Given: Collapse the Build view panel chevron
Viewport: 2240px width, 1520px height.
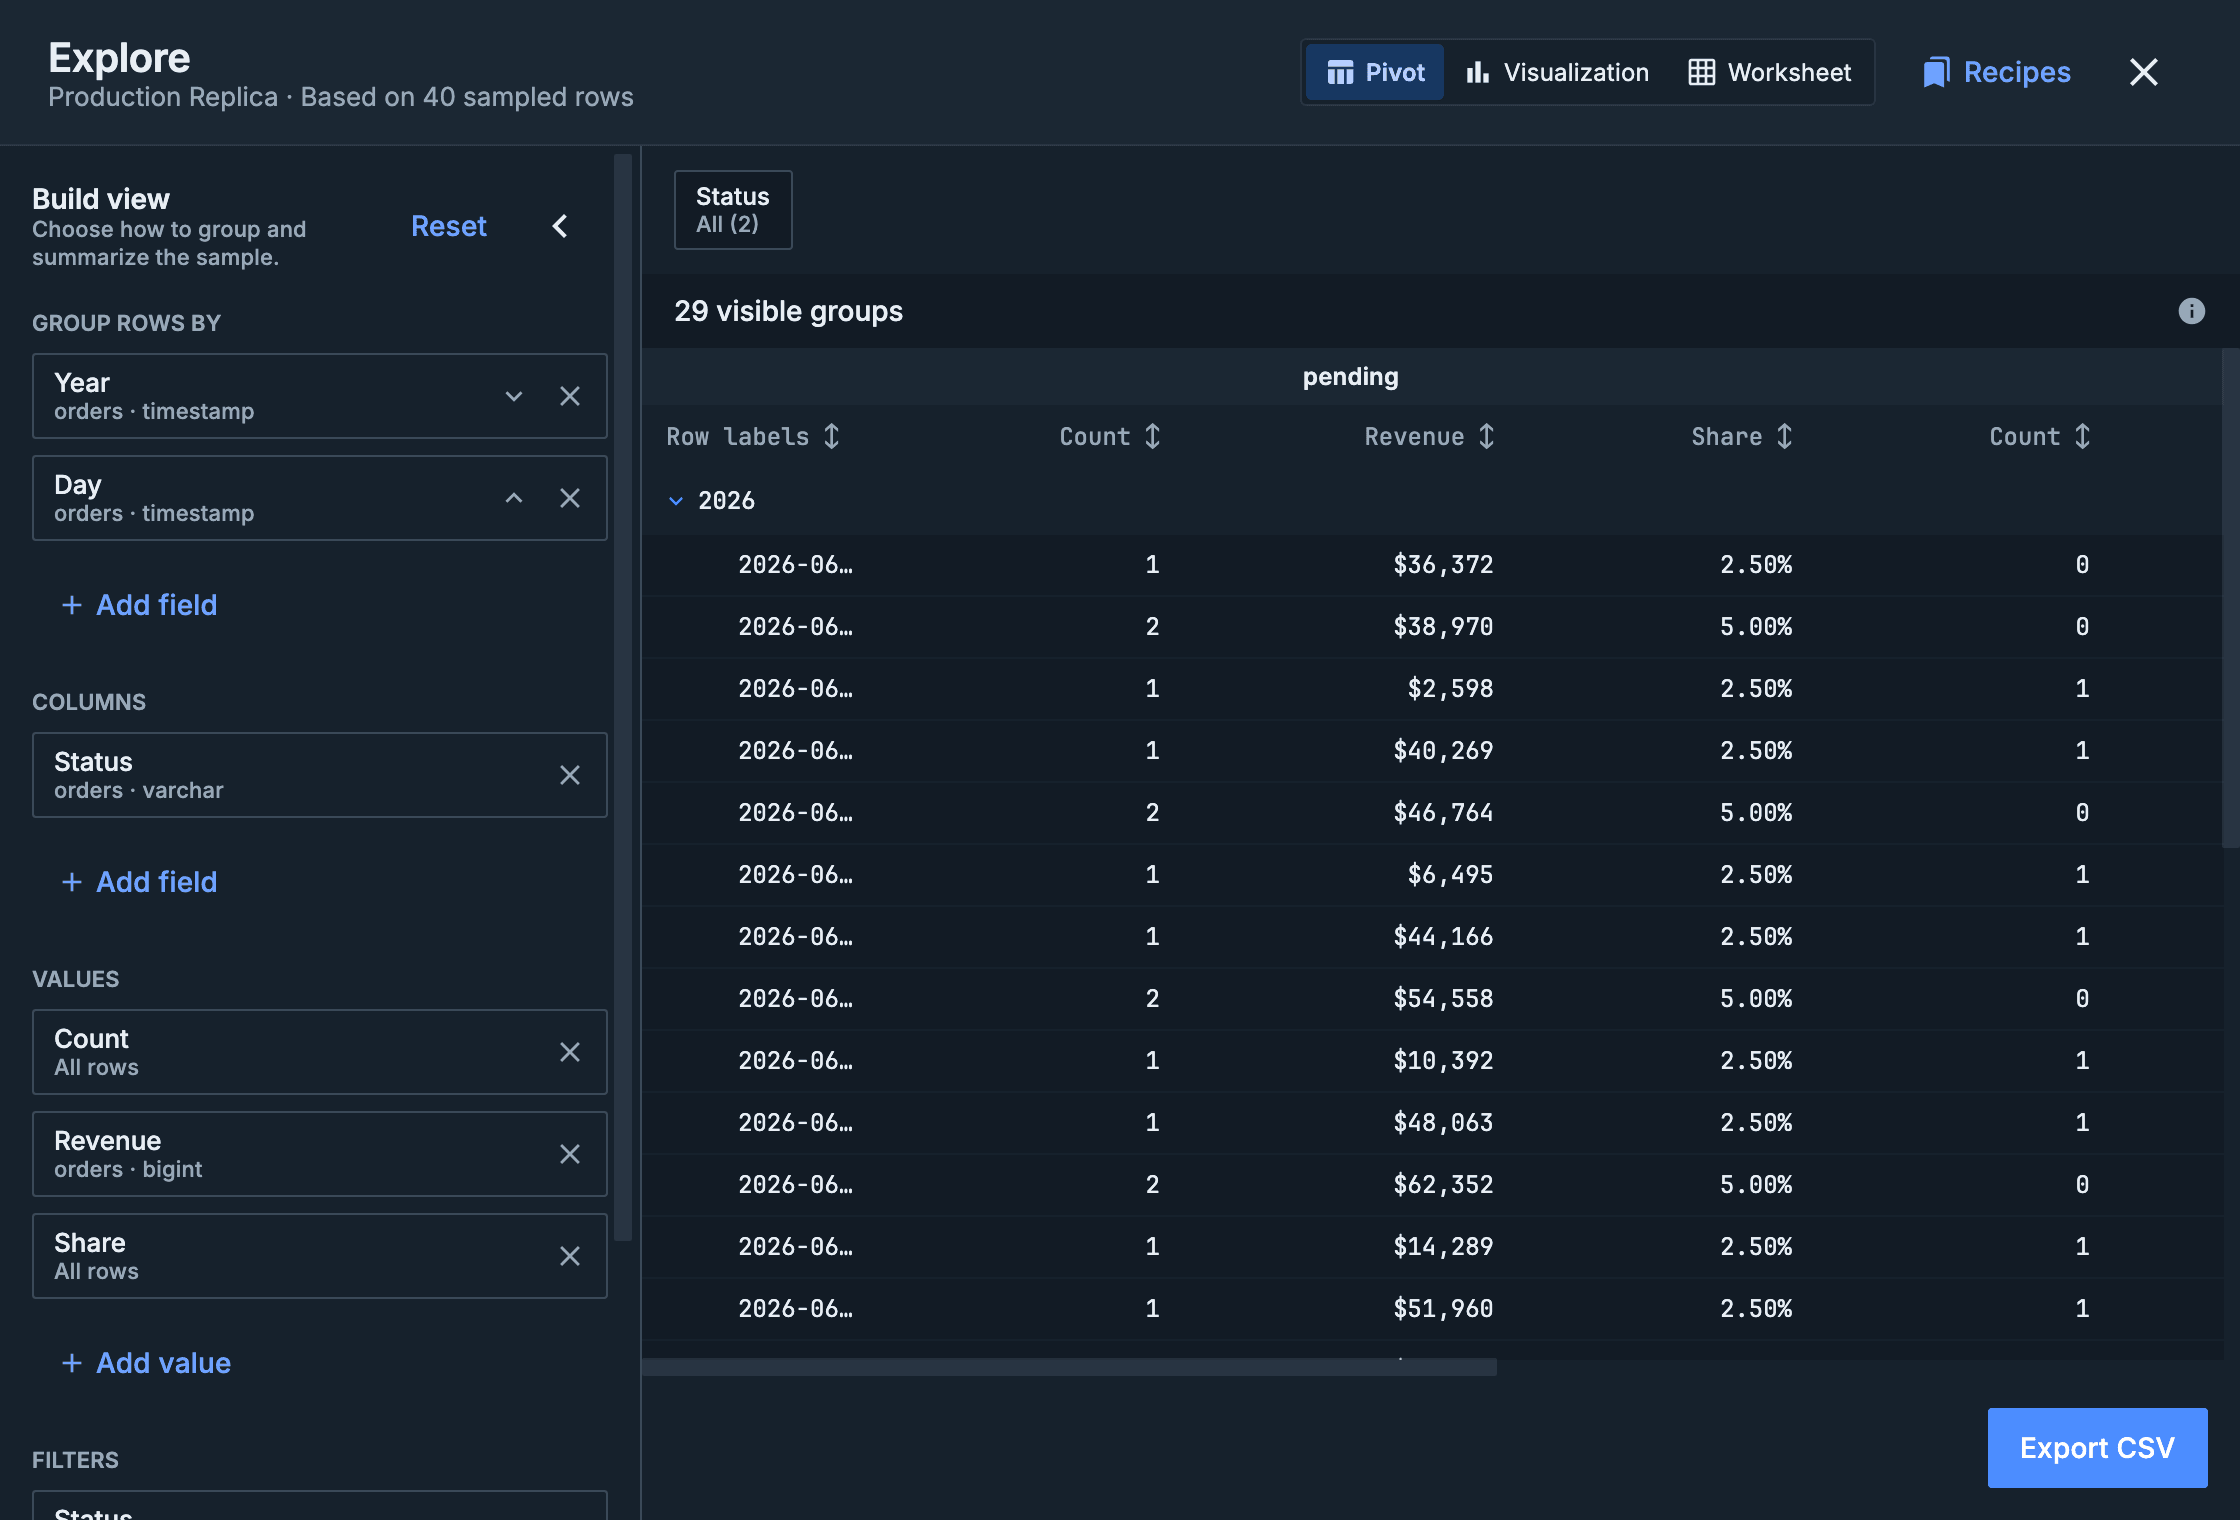Looking at the screenshot, I should pyautogui.click(x=560, y=226).
